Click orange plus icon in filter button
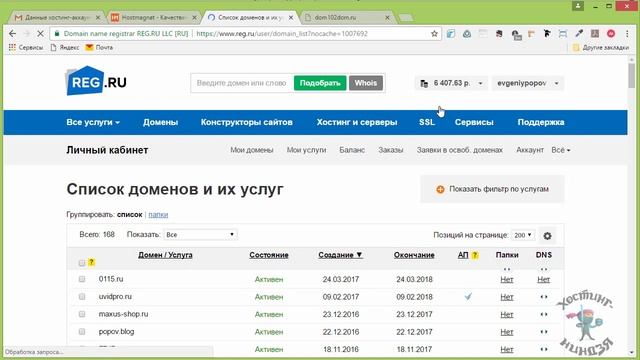Viewport: 640px width, 360px height. pos(440,189)
